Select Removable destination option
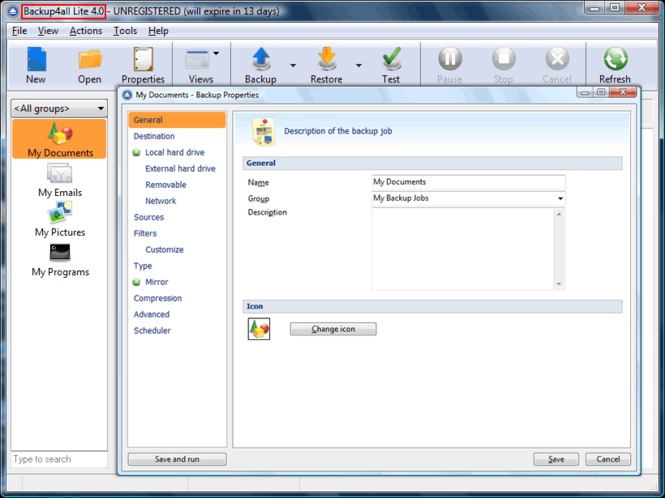665x498 pixels. [166, 185]
